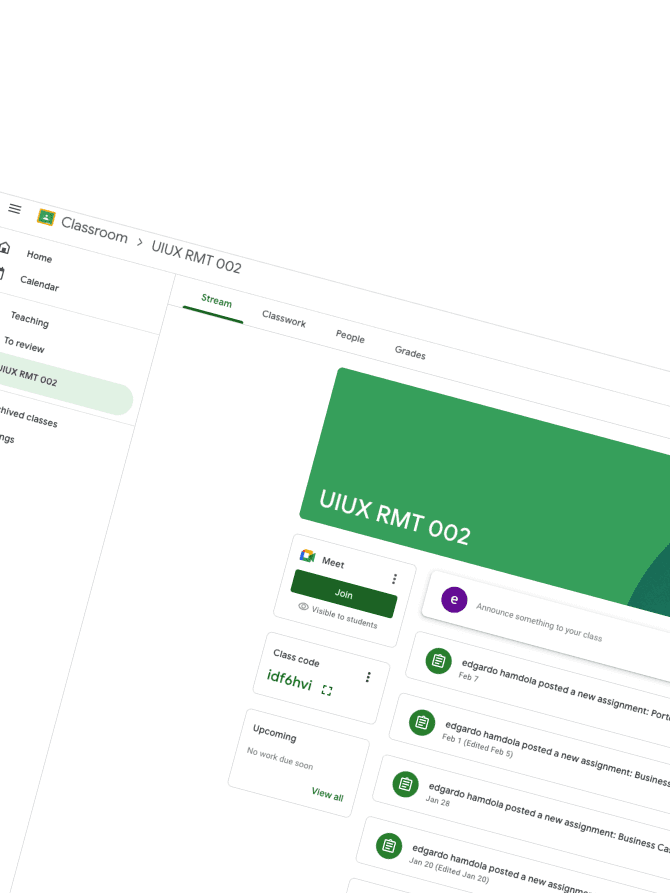Image resolution: width=670 pixels, height=893 pixels.
Task: Click the Visible to students eye icon
Action: tap(304, 607)
